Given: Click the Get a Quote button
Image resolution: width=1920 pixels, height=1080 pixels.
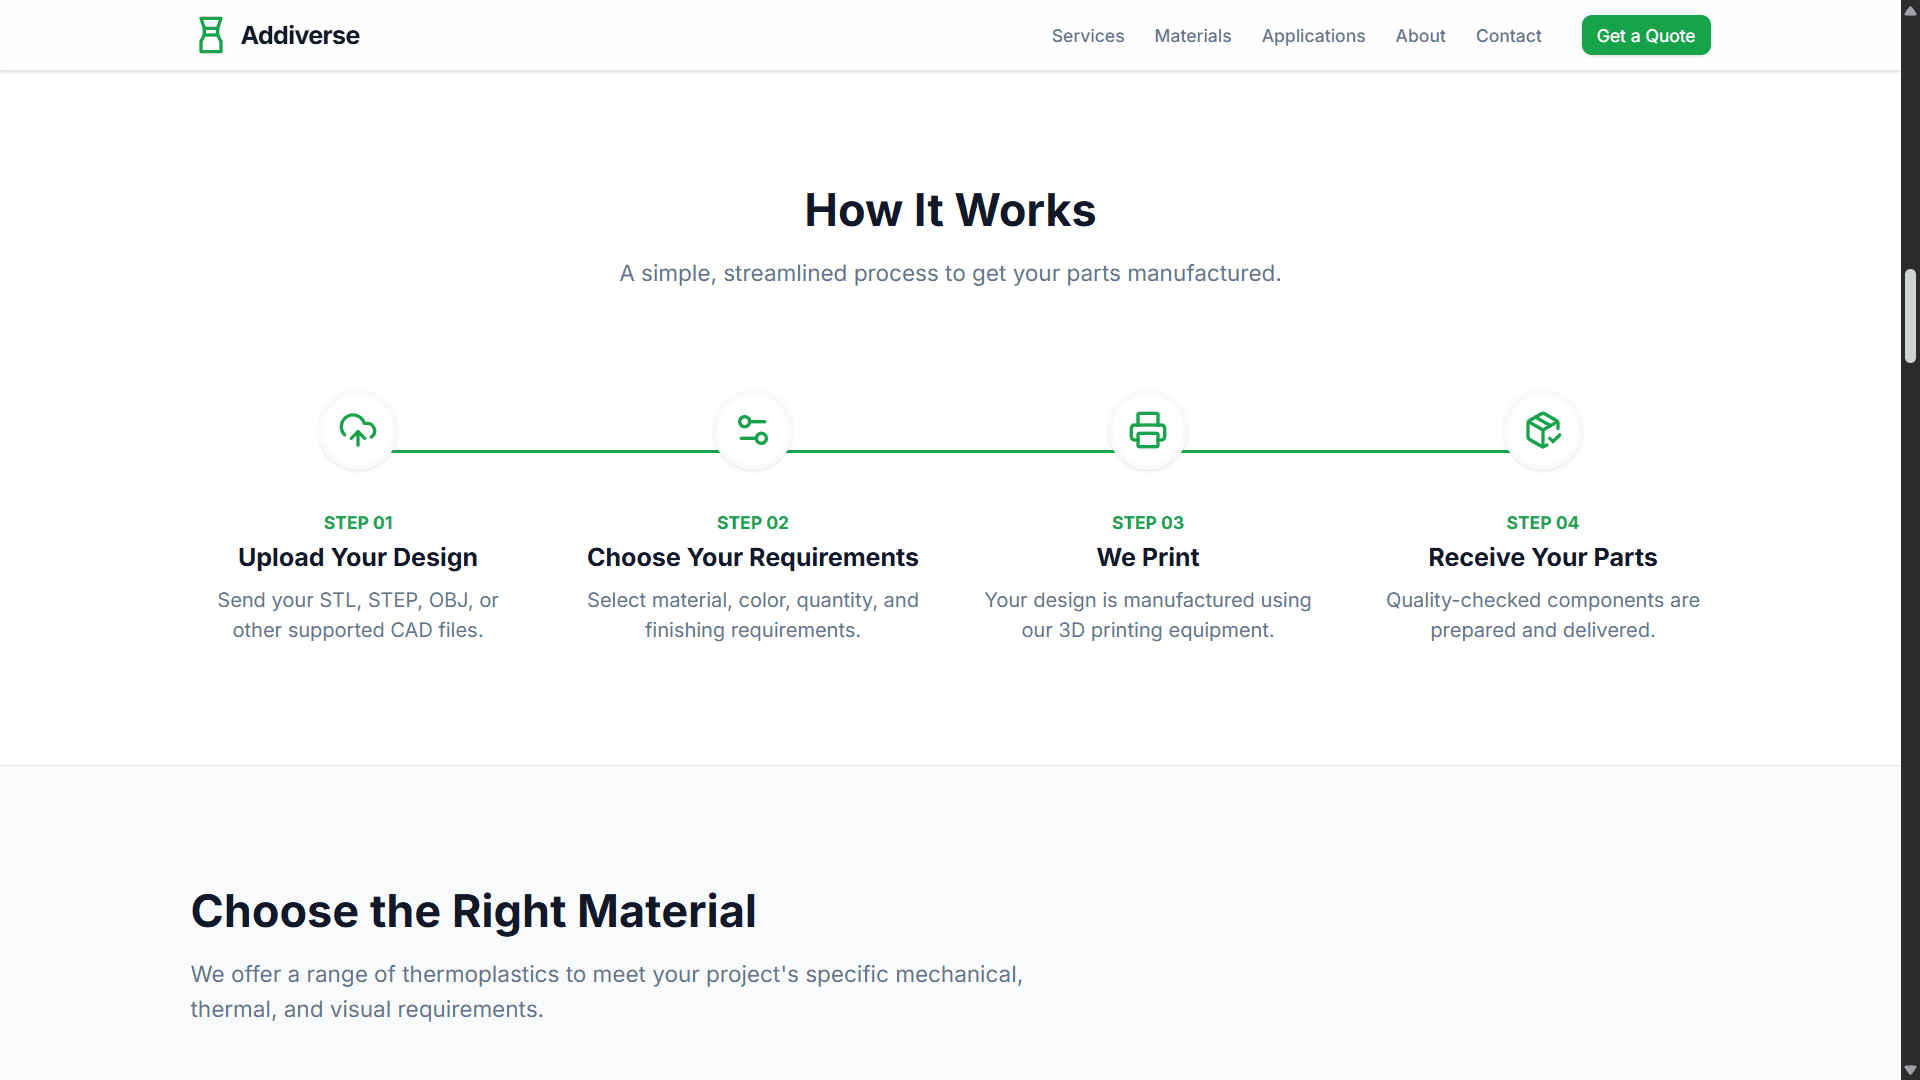Looking at the screenshot, I should click(x=1646, y=35).
